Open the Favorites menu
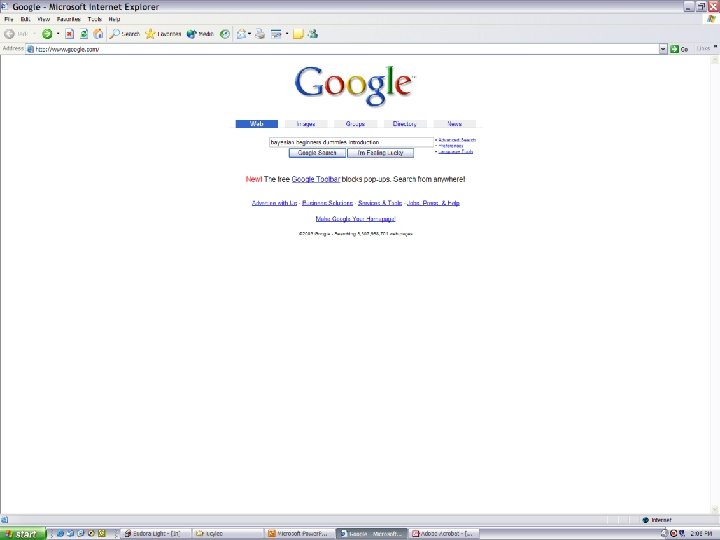 [69, 19]
